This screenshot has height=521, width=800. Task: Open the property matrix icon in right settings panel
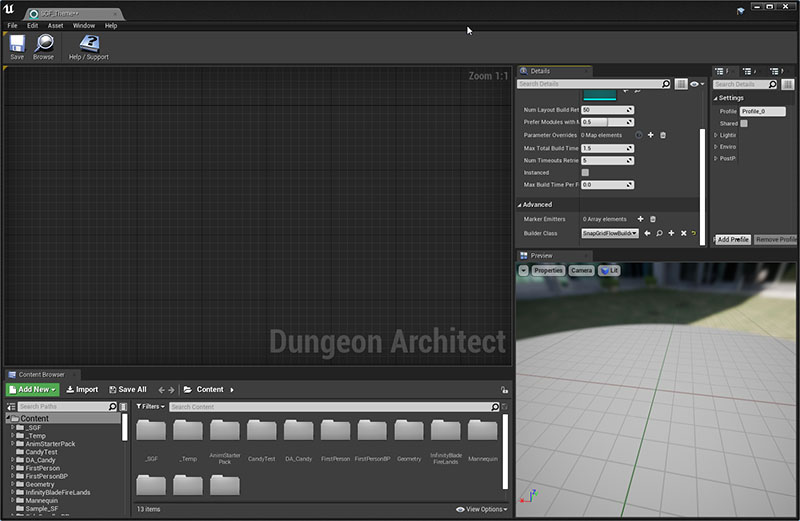click(x=788, y=84)
